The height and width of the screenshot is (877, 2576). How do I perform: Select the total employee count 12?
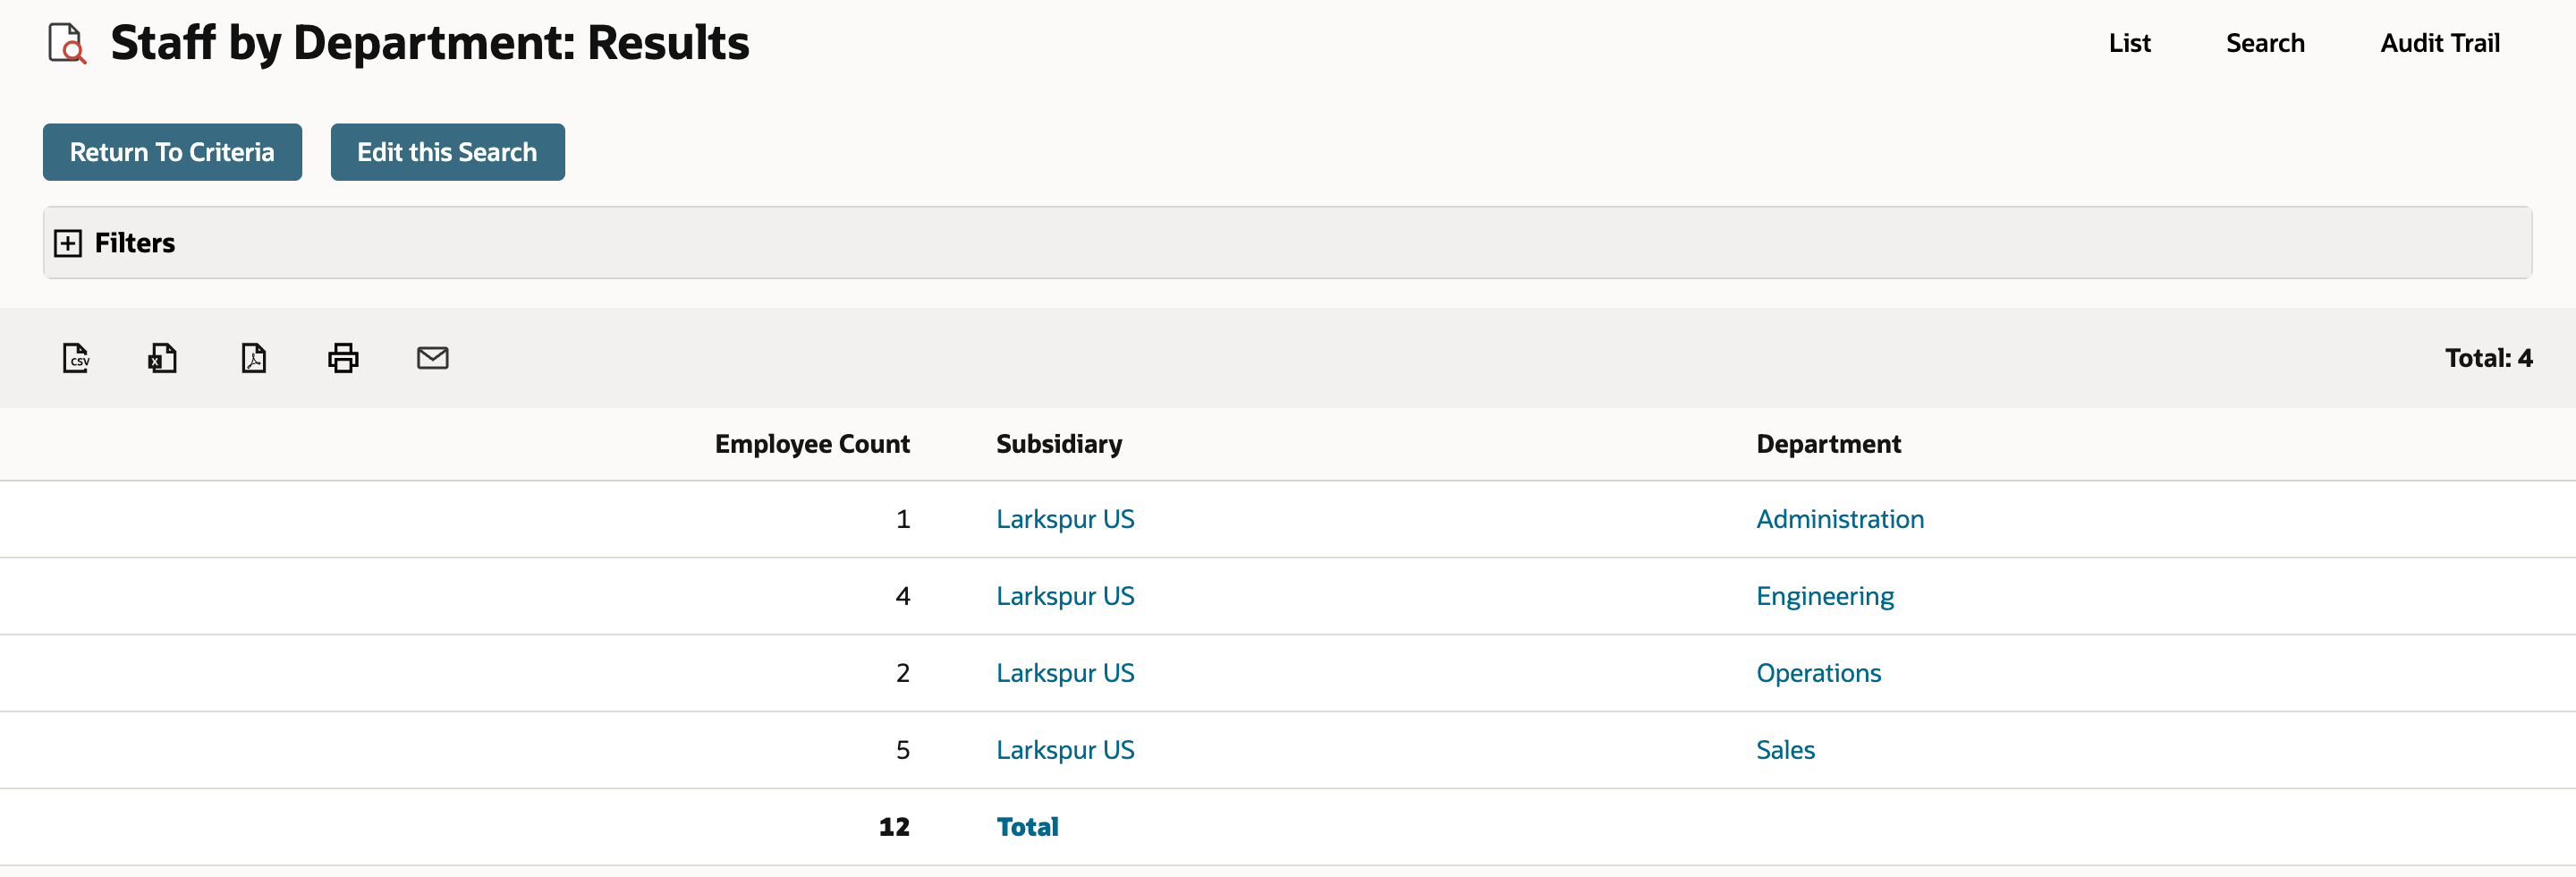894,827
